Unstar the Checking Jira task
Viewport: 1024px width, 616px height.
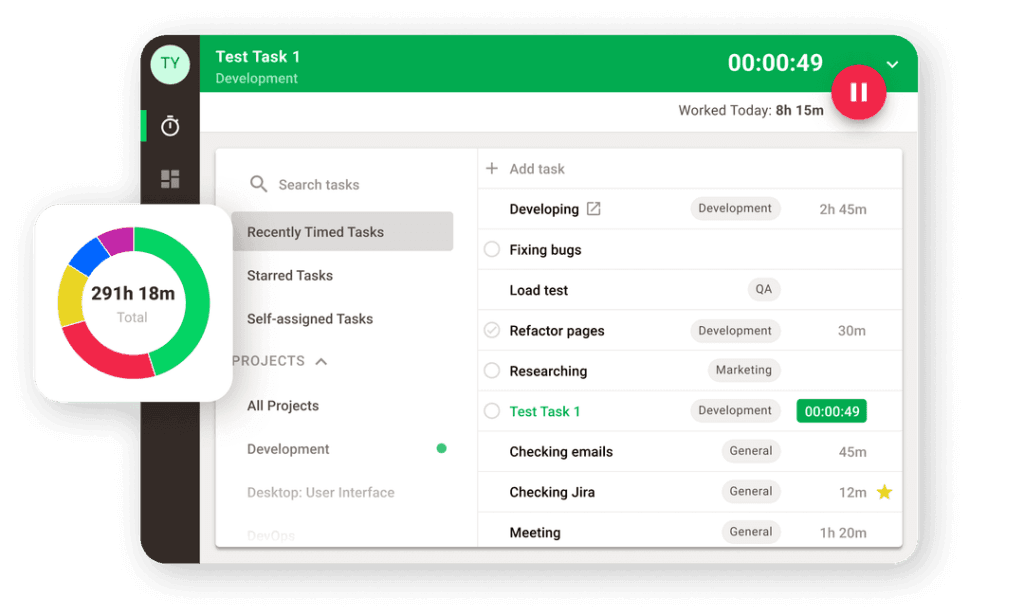[x=883, y=492]
